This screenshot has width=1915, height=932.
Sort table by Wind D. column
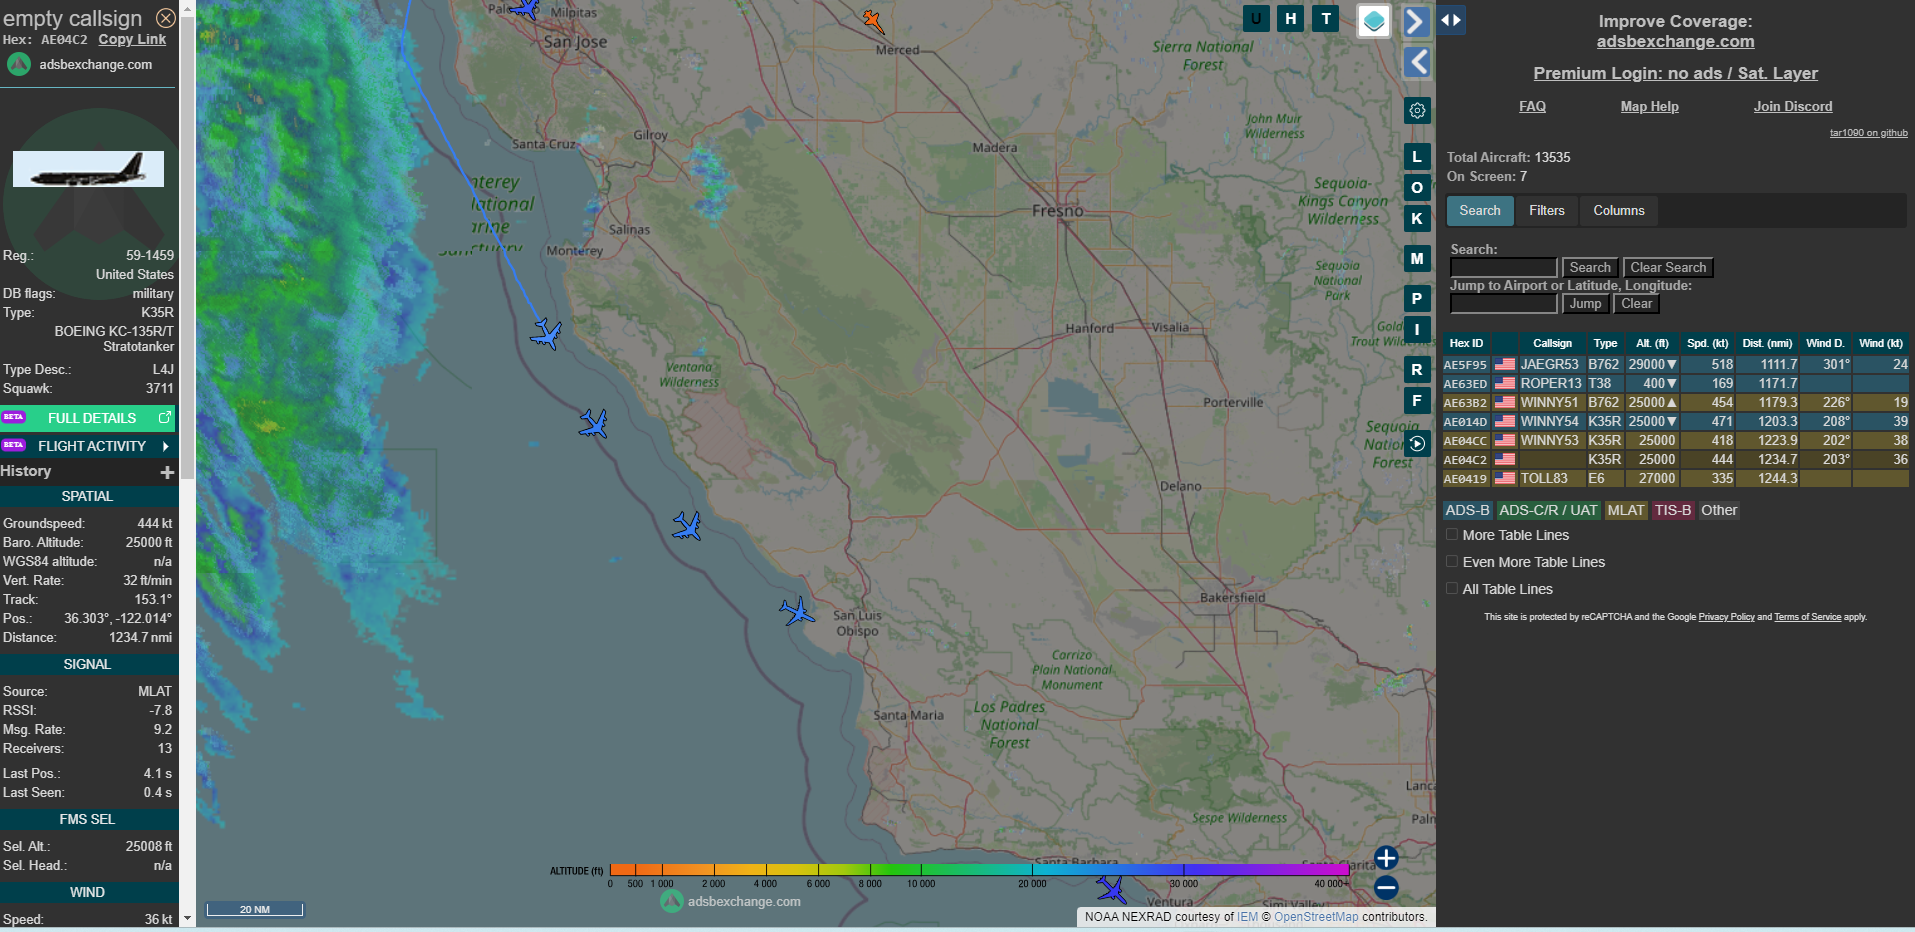[1825, 343]
